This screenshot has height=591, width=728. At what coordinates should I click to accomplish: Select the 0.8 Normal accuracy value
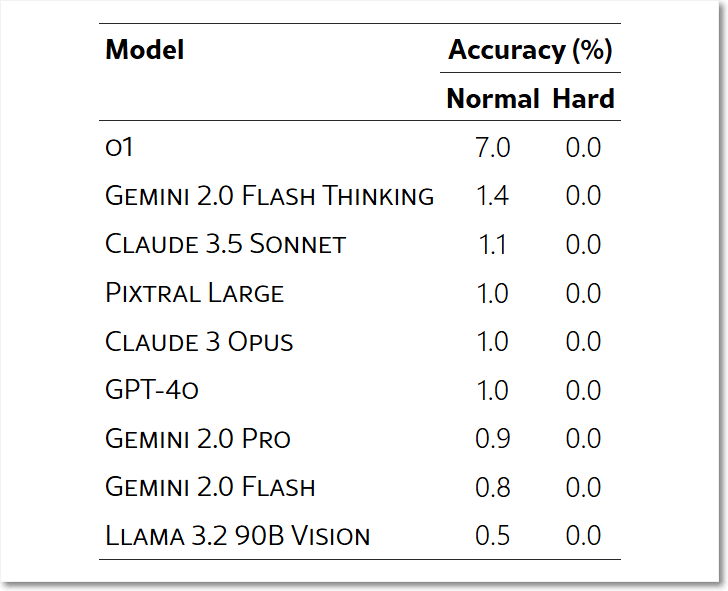point(493,487)
